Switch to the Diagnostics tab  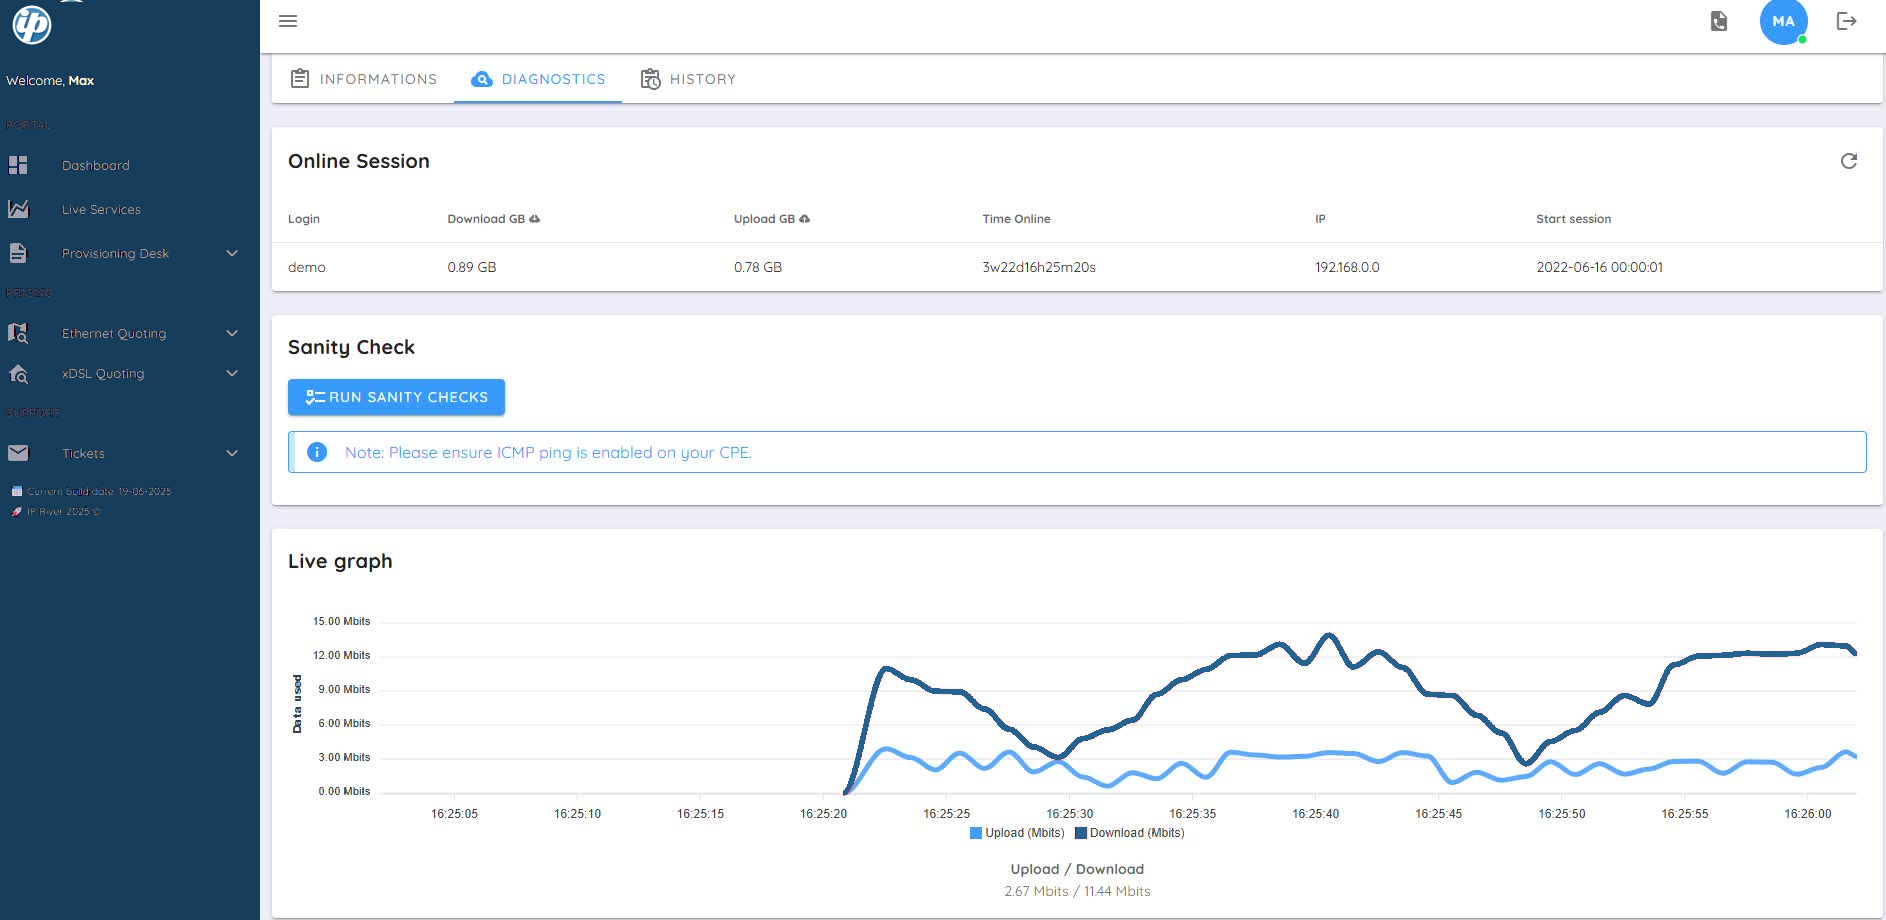point(538,79)
